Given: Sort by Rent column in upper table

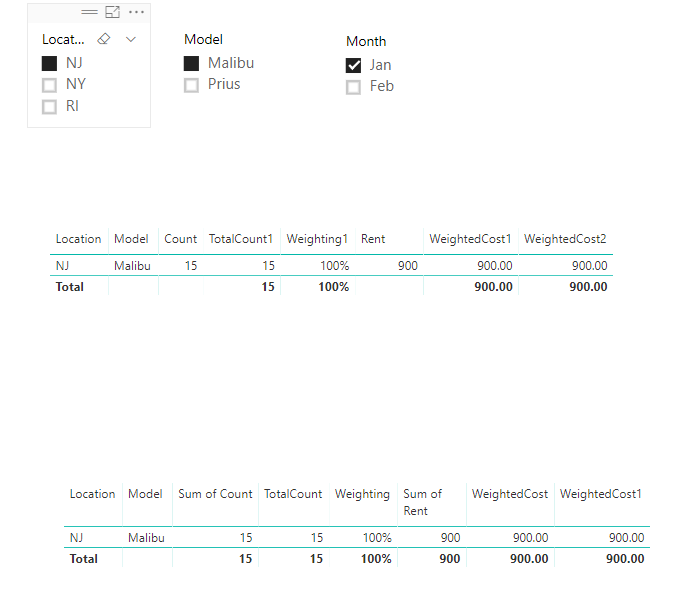Looking at the screenshot, I should (x=373, y=239).
